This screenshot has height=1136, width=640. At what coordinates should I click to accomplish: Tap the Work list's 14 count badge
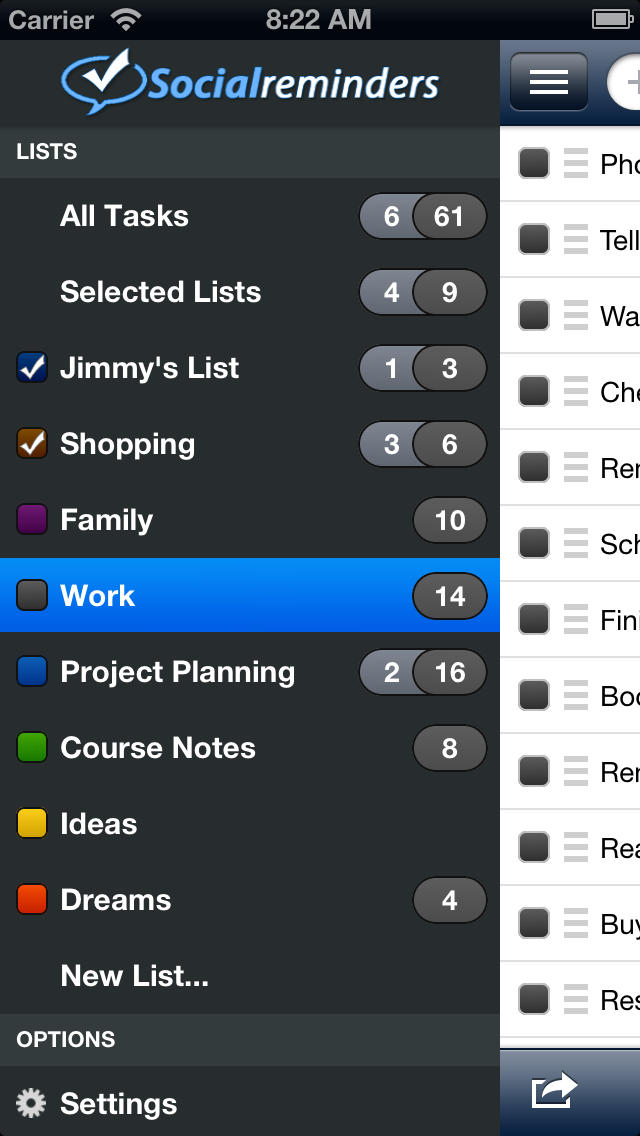coord(449,596)
